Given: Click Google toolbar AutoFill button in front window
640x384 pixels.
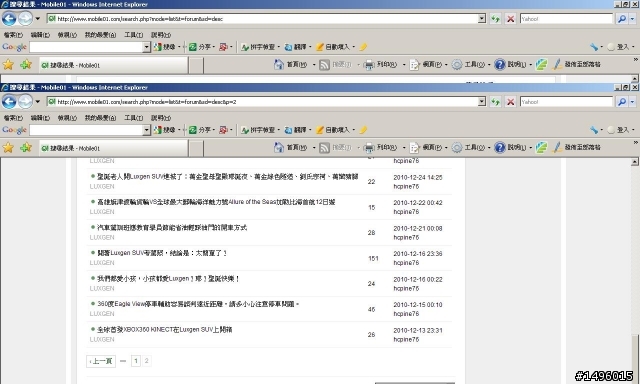Looking at the screenshot, I should (333, 130).
